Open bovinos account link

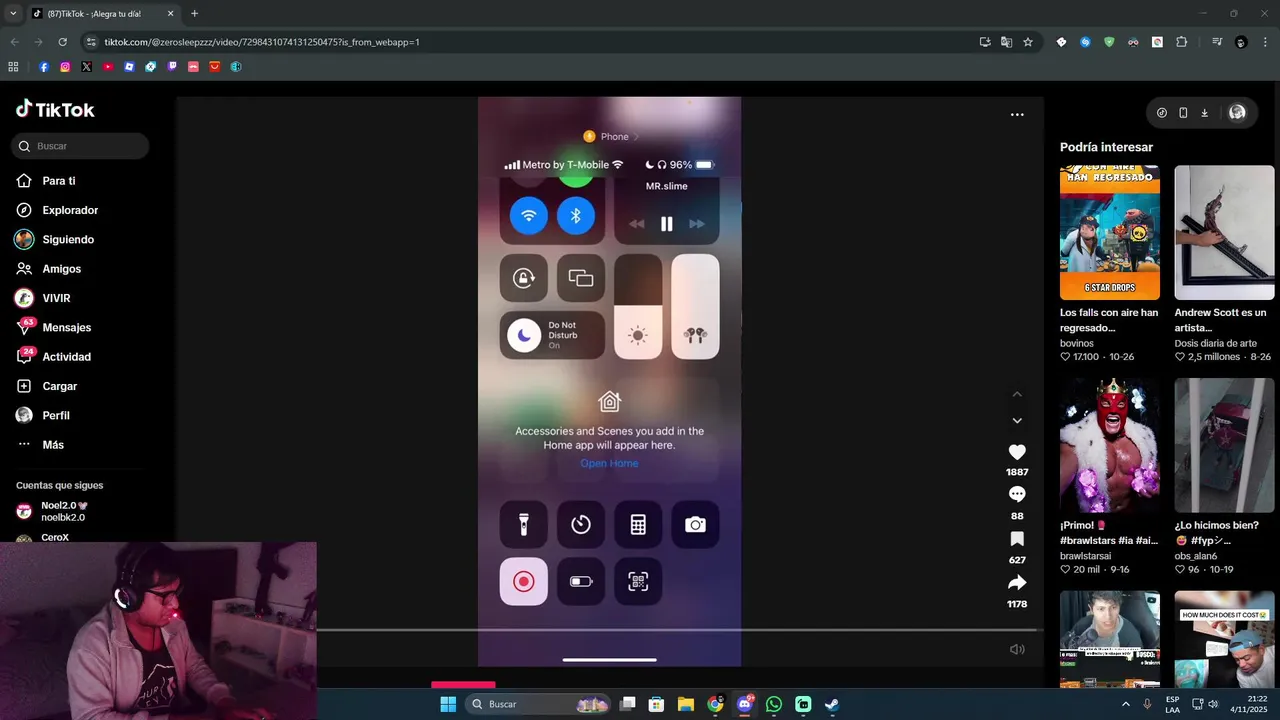click(x=1077, y=343)
